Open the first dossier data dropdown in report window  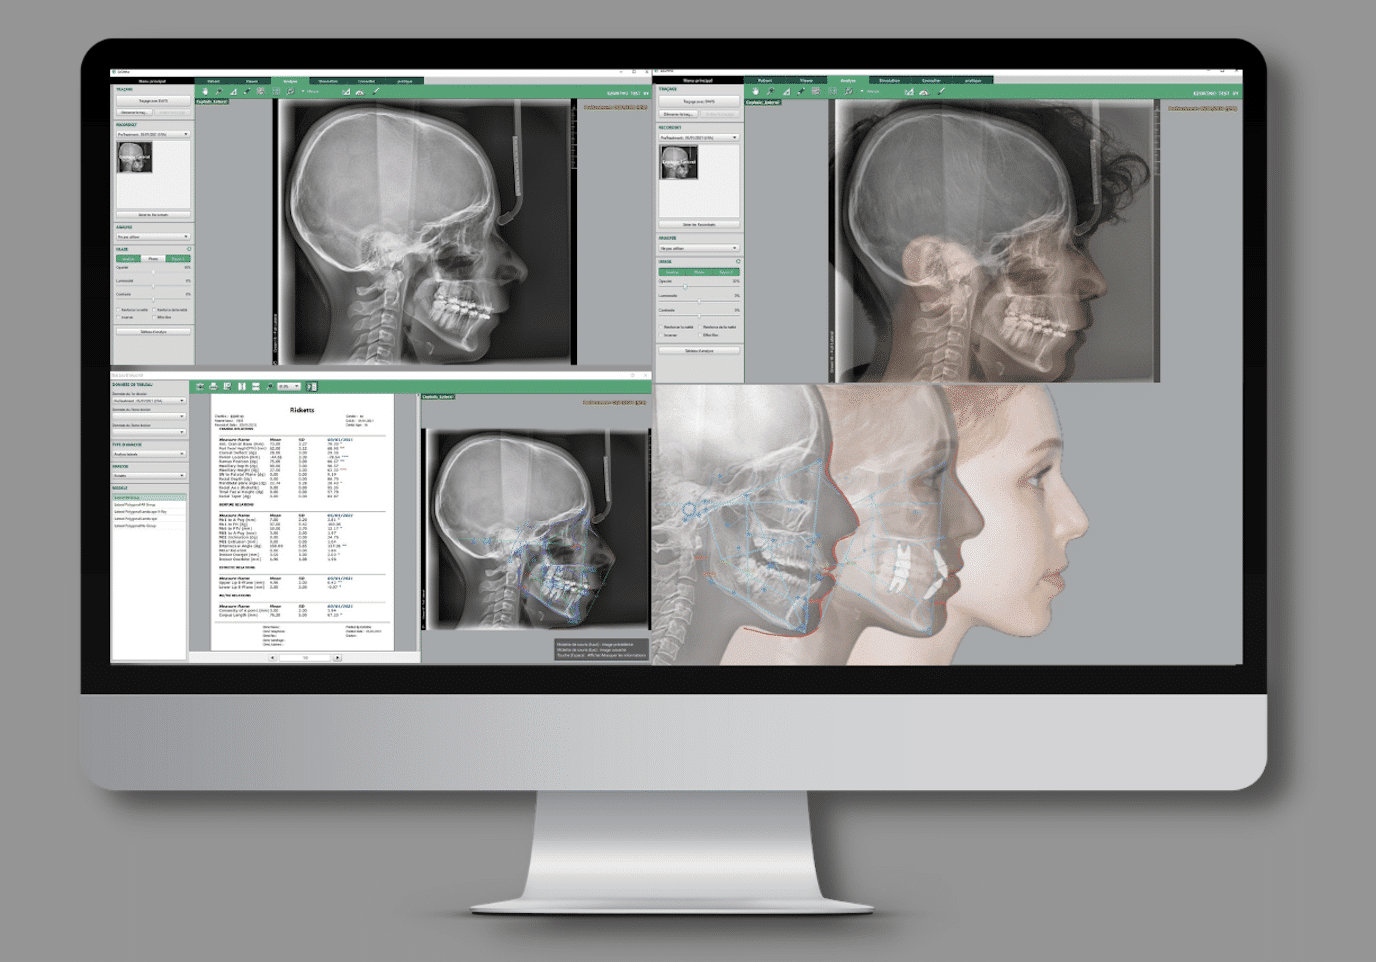[x=149, y=401]
